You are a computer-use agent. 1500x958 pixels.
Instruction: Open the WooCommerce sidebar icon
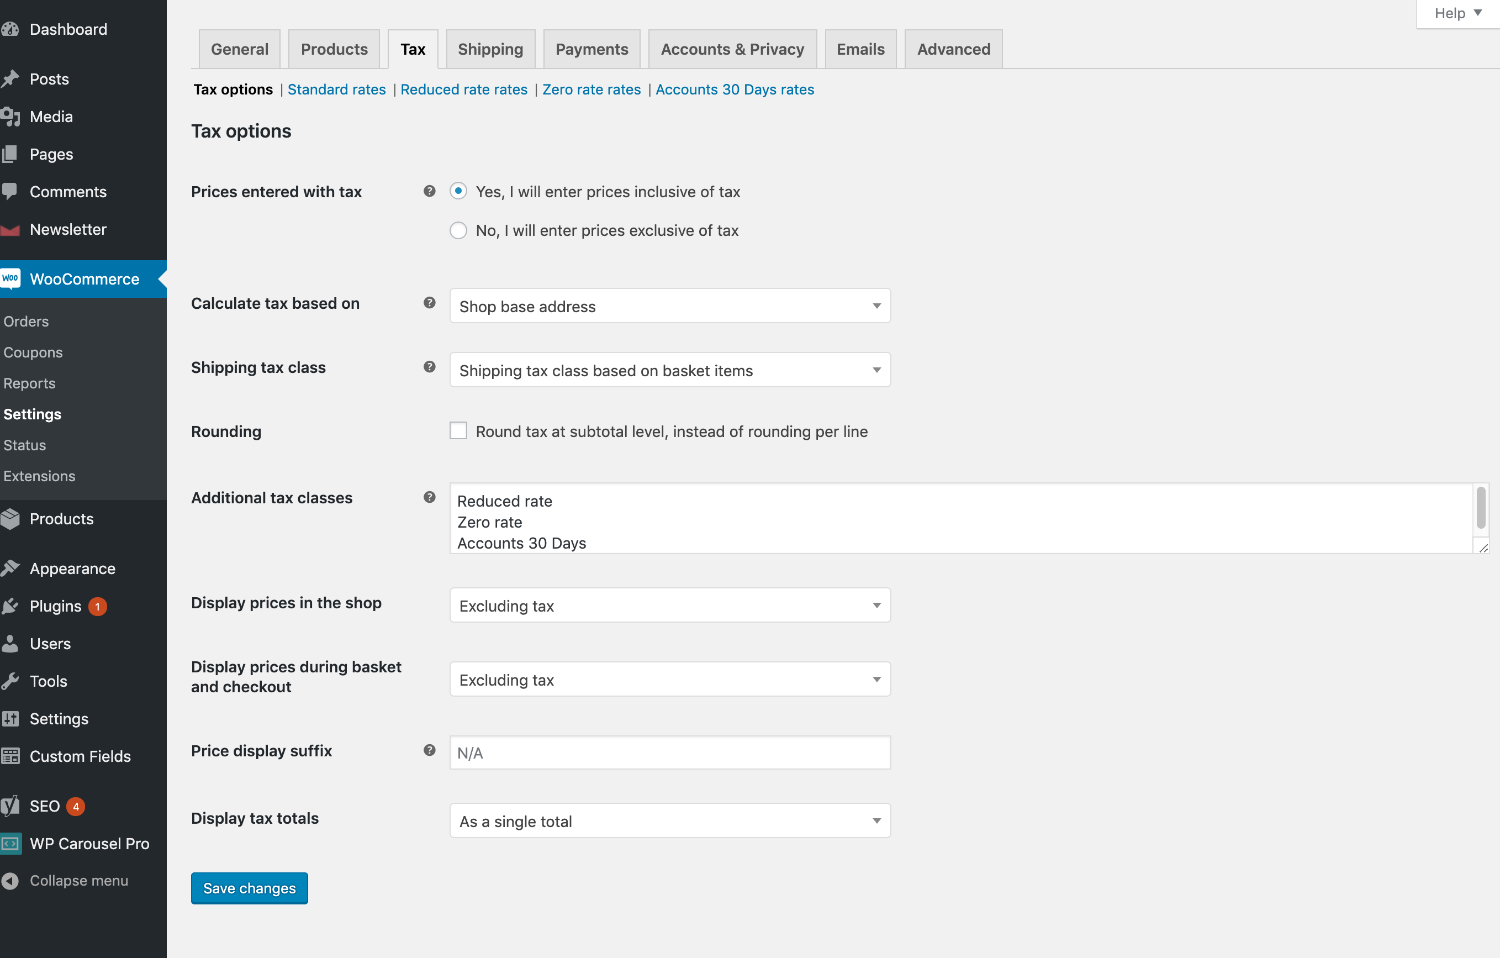point(11,279)
